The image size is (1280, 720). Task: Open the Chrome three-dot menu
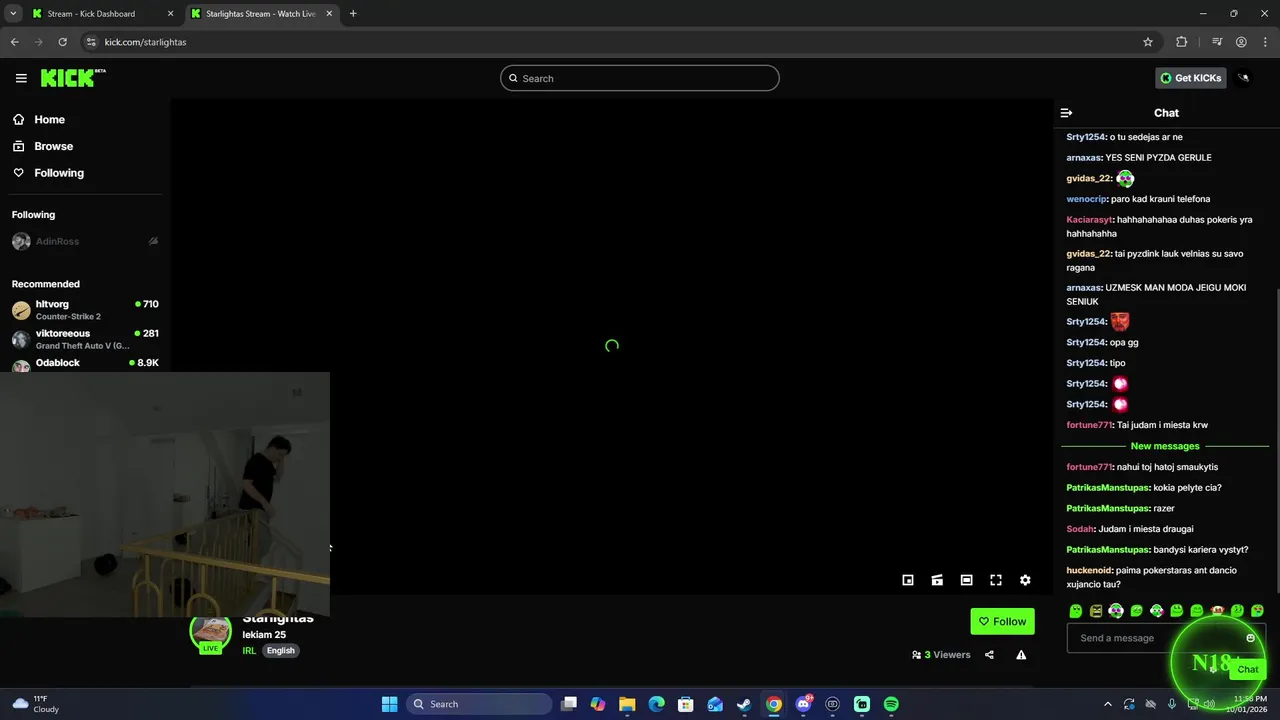(x=1265, y=42)
